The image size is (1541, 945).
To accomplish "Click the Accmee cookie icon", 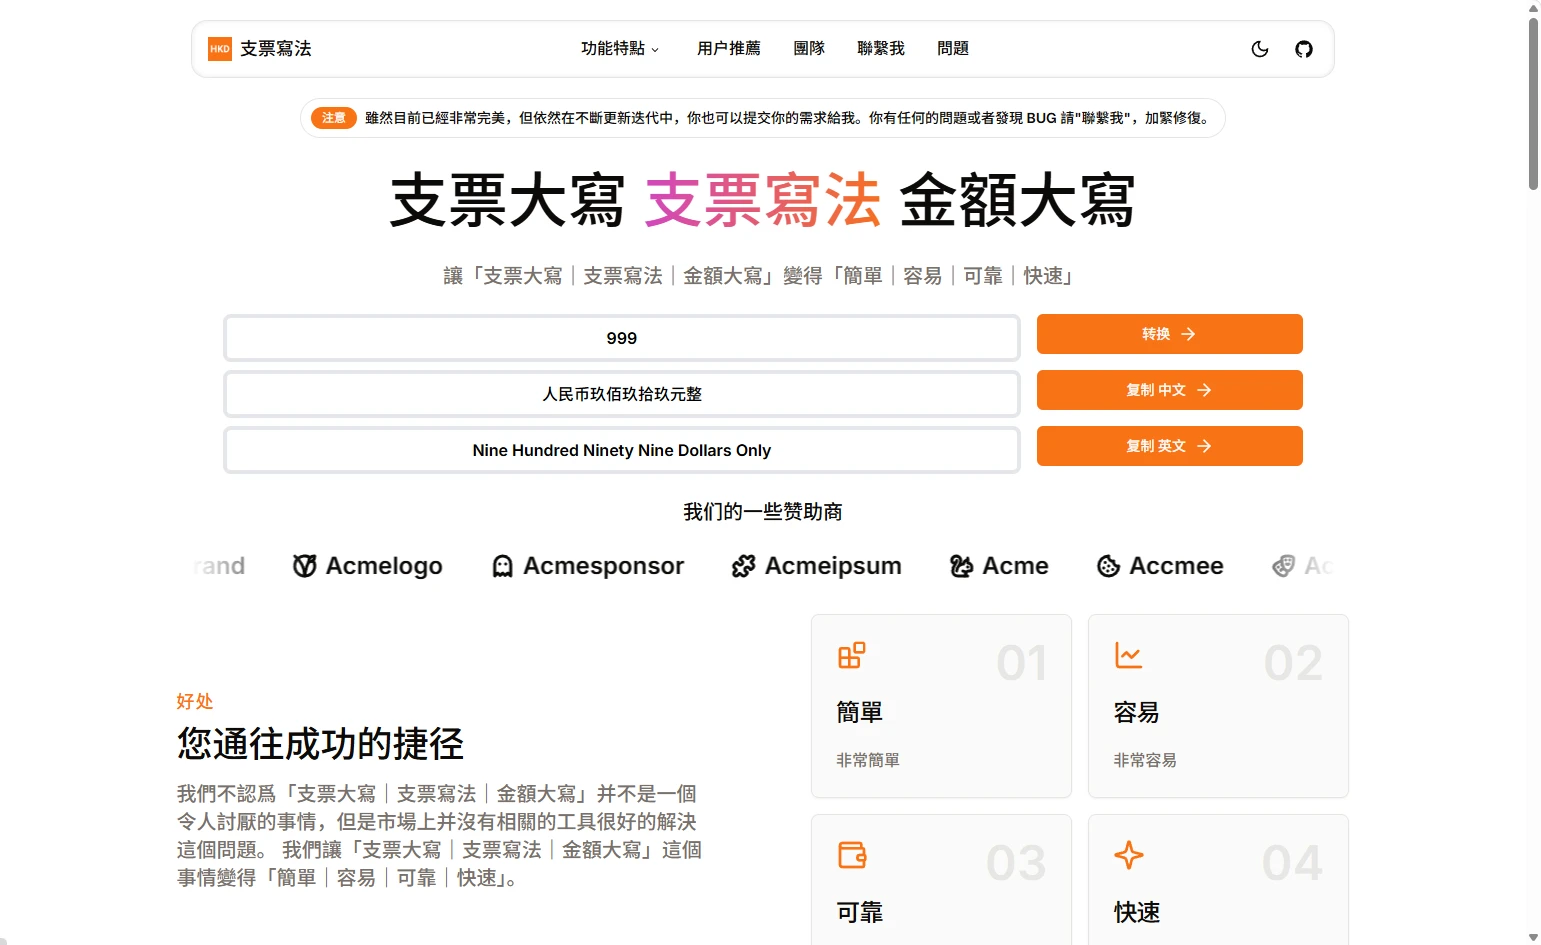I will click(1108, 567).
